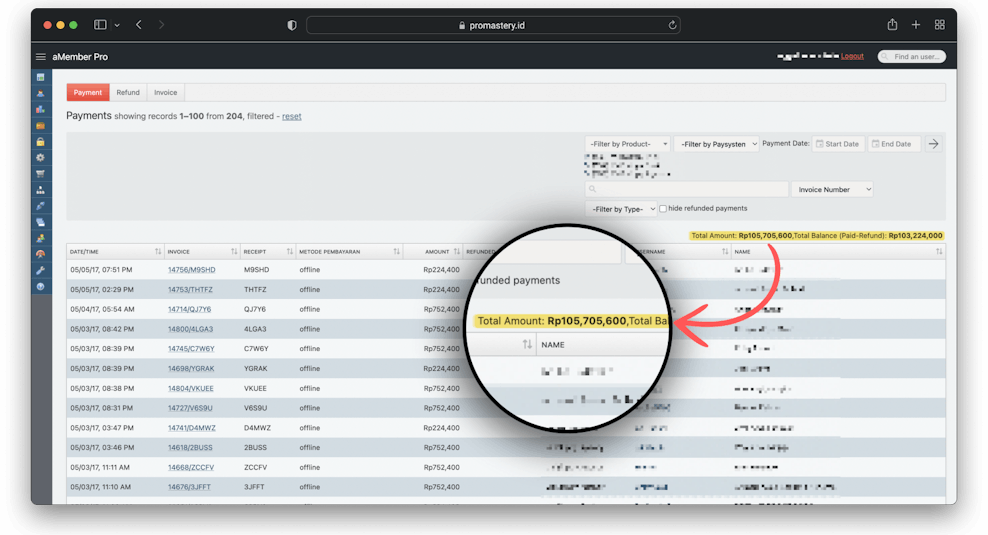
Task: Open invoice 14745/C7W6Y
Action: (x=191, y=348)
